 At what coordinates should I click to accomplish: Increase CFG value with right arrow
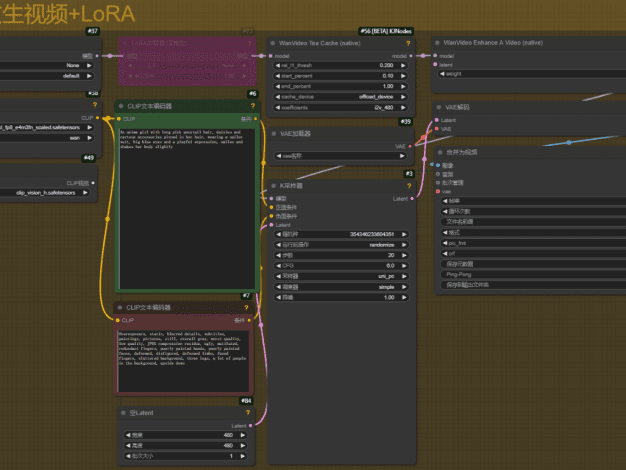tap(404, 266)
